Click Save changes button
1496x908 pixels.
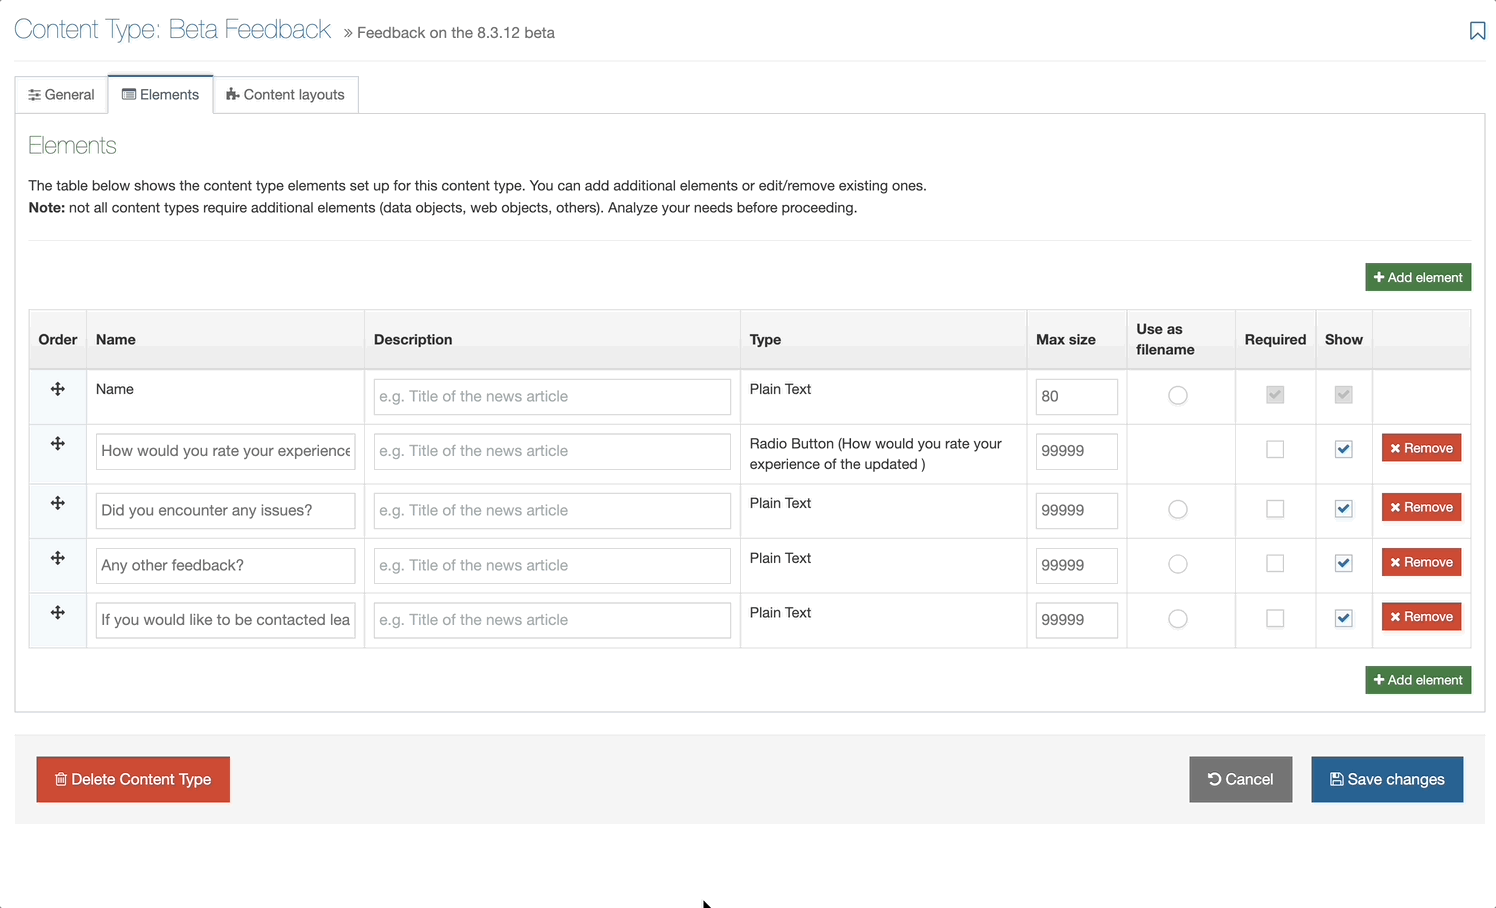pyautogui.click(x=1386, y=780)
